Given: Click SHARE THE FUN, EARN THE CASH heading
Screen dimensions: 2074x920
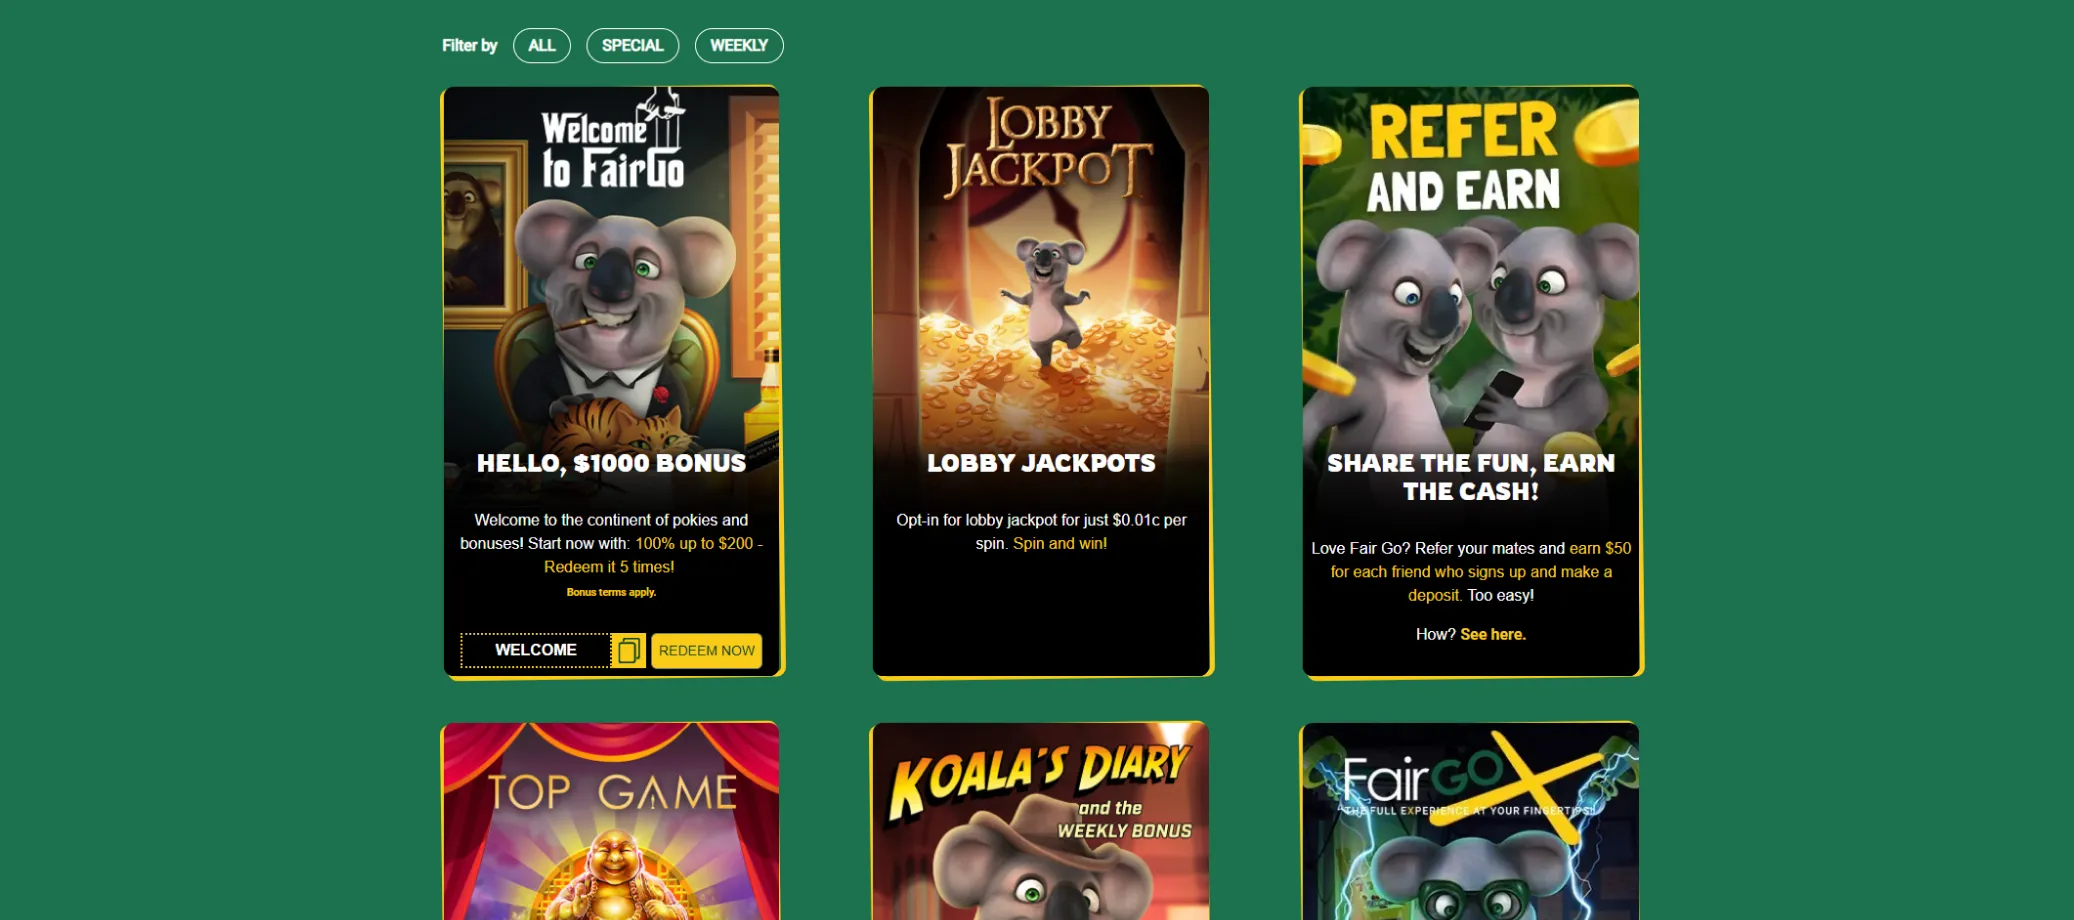Looking at the screenshot, I should coord(1471,477).
